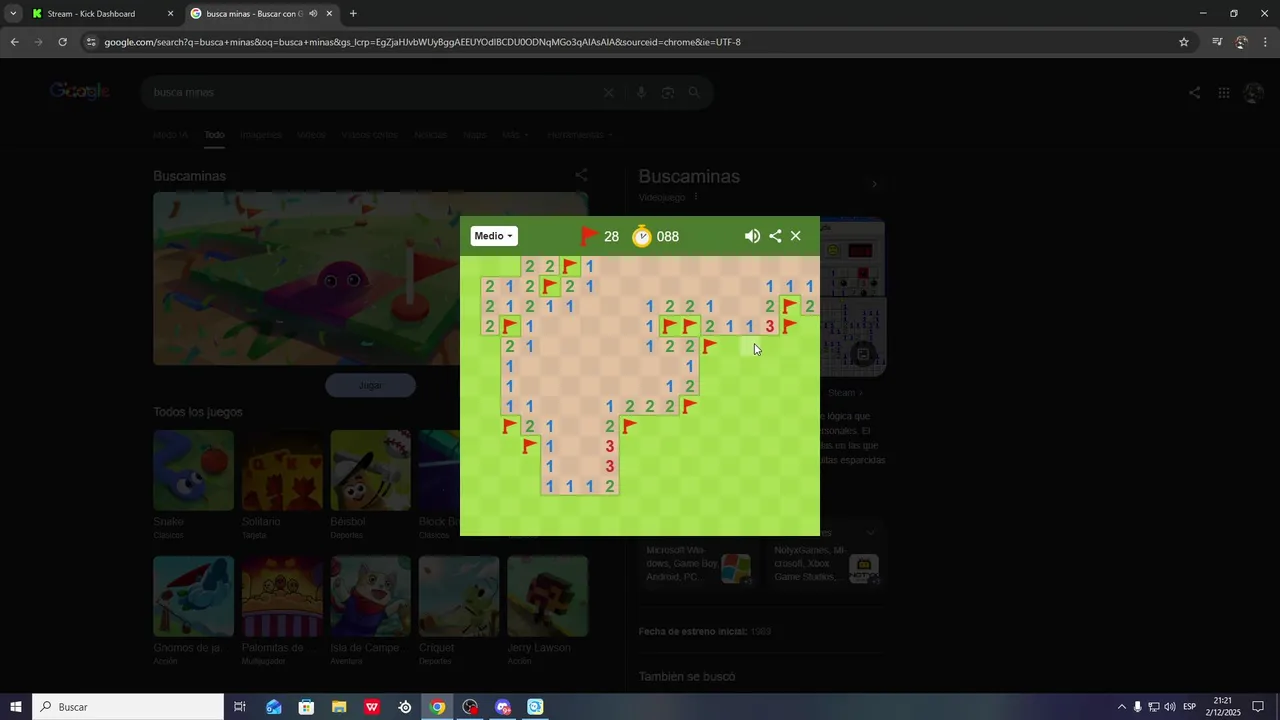
Task: Open the Jerry Lawson game thumbnail
Action: [547, 596]
